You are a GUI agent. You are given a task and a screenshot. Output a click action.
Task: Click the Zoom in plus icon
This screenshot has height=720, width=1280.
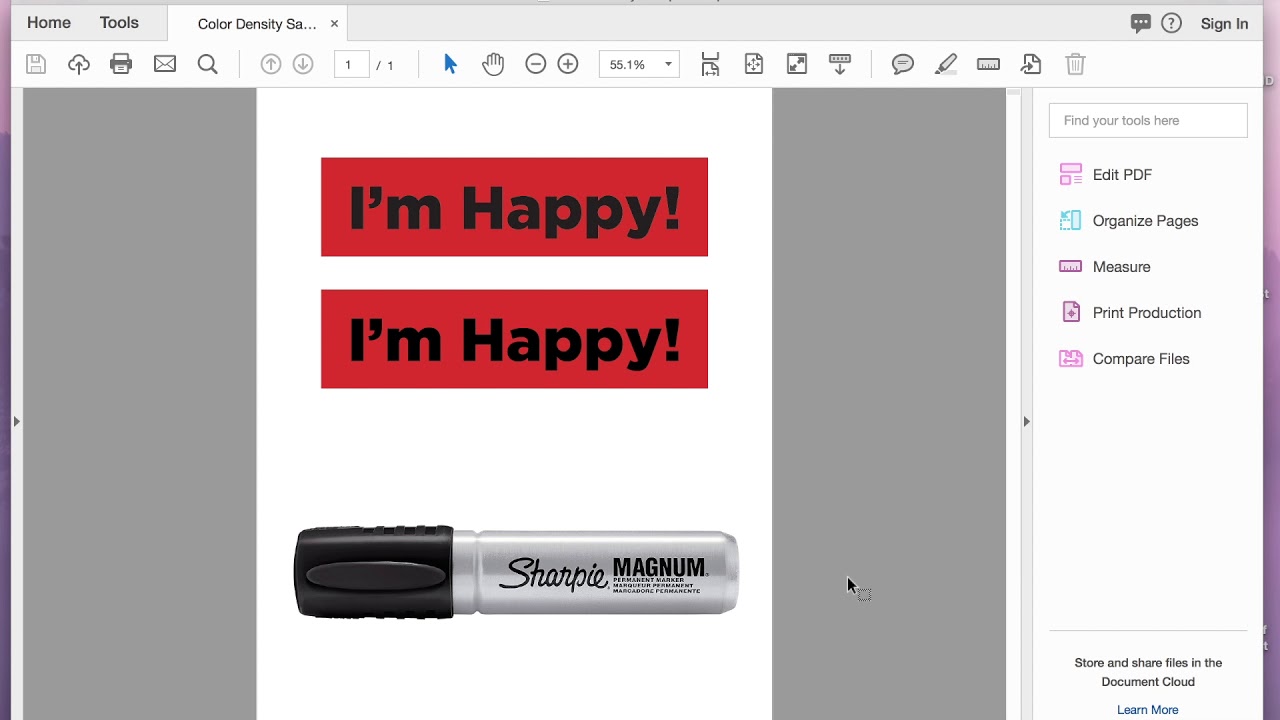[x=568, y=64]
